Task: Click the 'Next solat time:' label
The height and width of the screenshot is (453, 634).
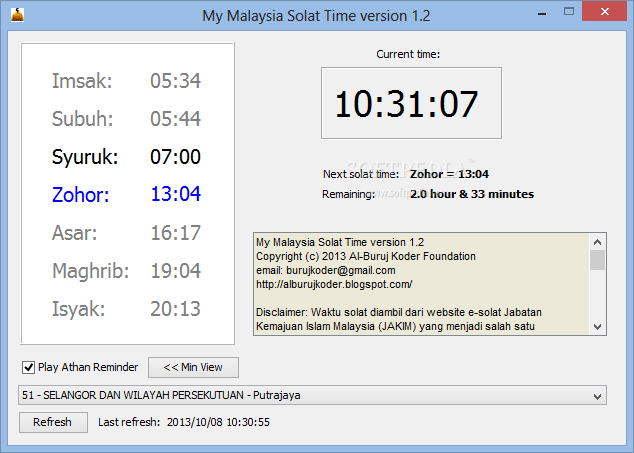Action: tap(361, 174)
